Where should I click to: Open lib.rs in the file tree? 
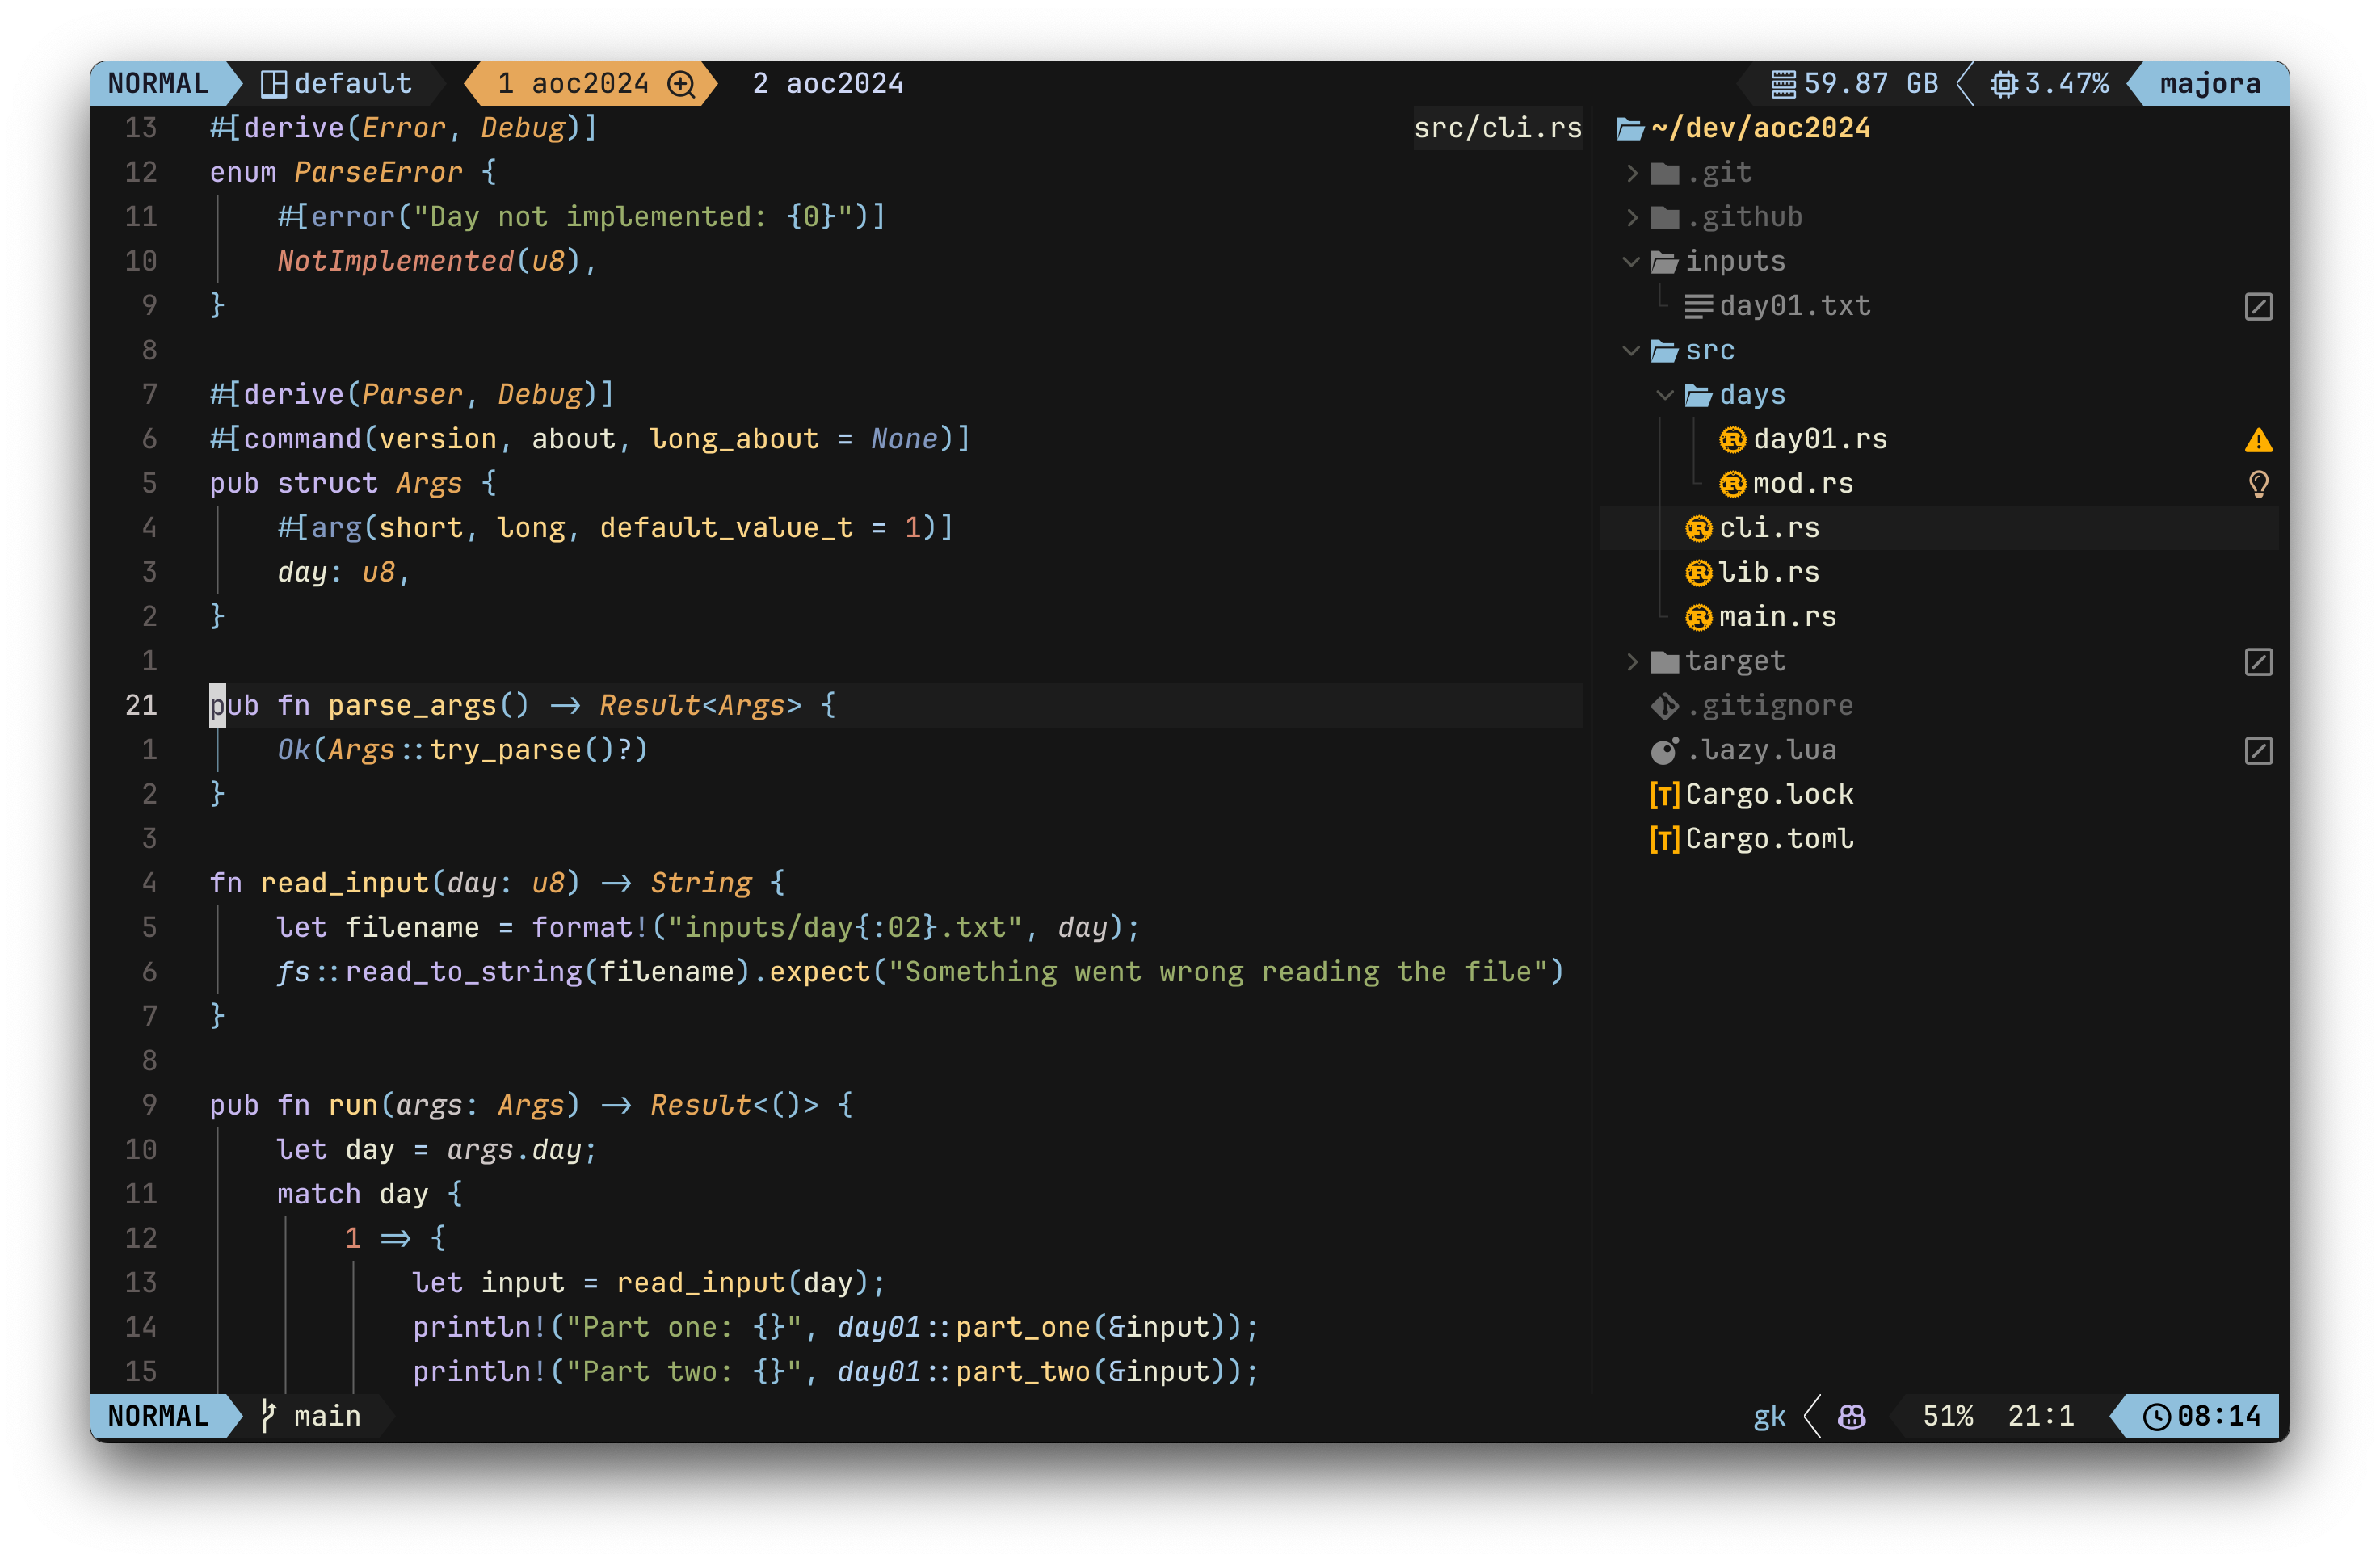[x=1769, y=573]
